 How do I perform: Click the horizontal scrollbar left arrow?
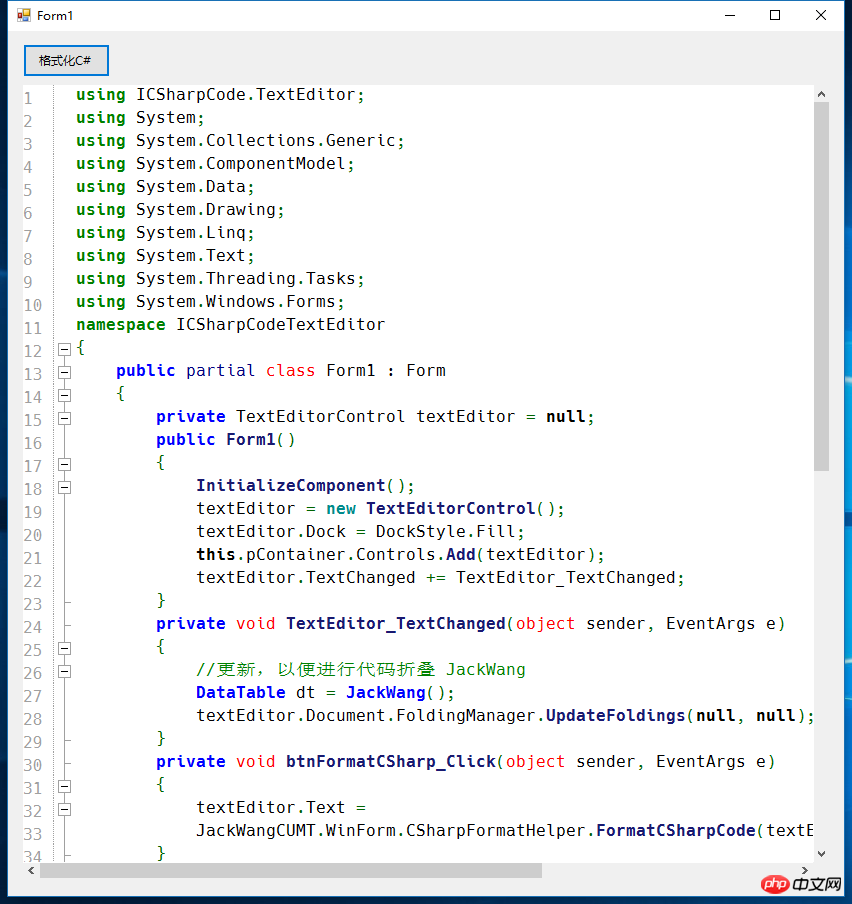pos(31,871)
